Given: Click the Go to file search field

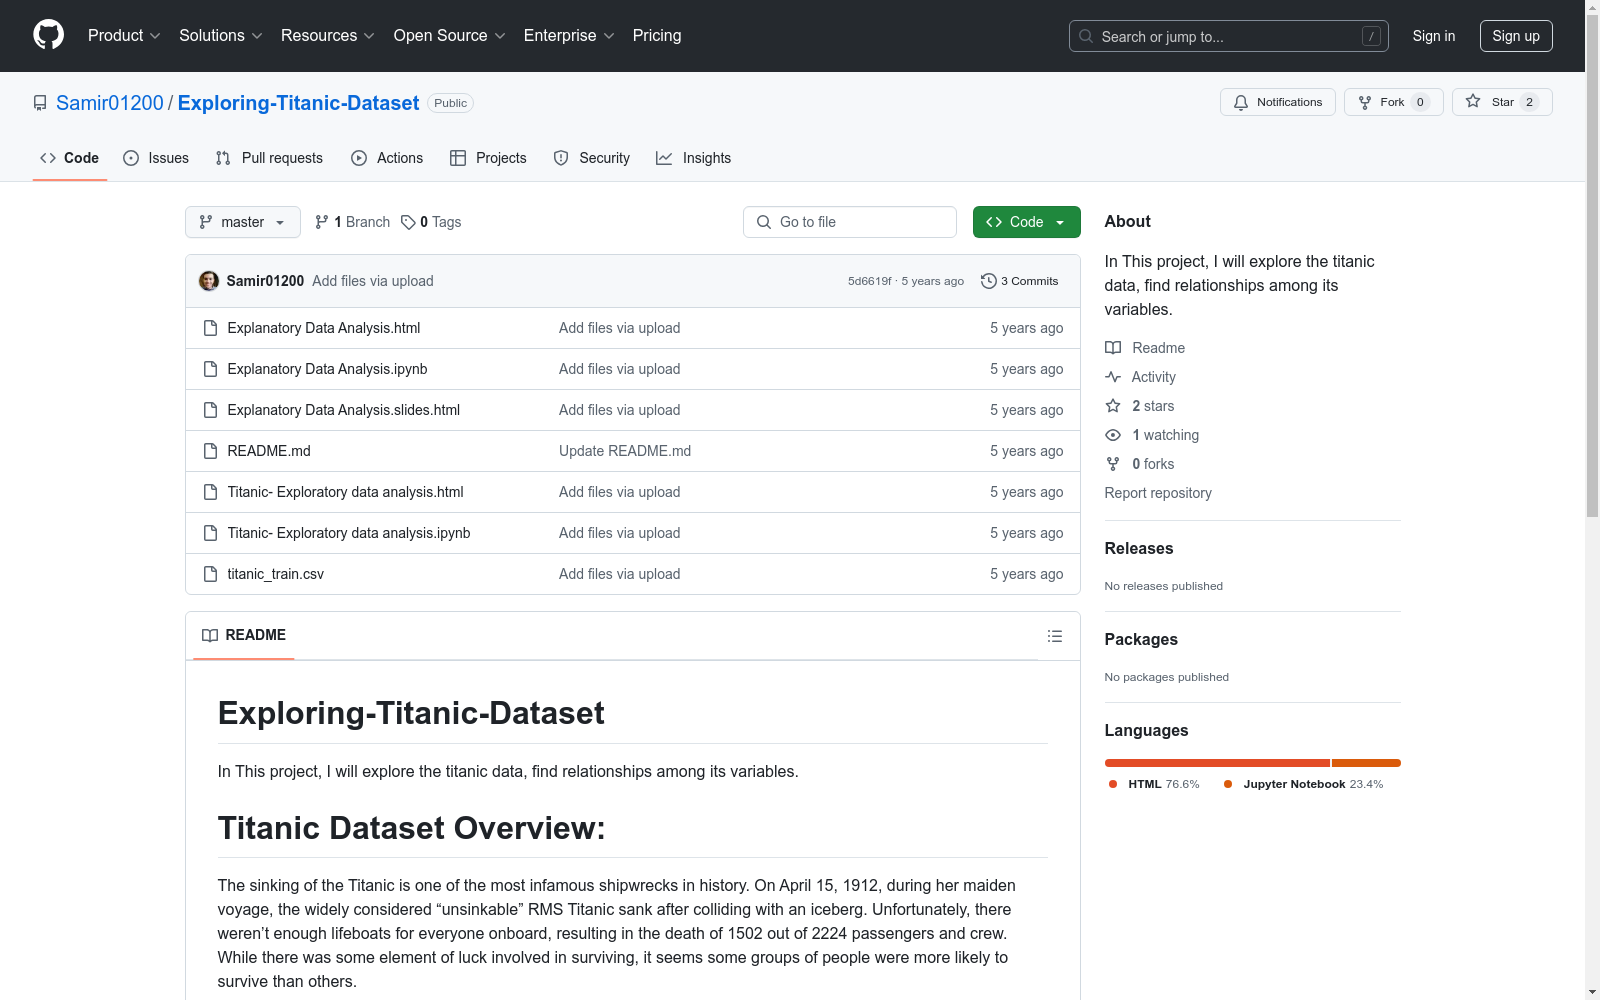Looking at the screenshot, I should coord(850,222).
